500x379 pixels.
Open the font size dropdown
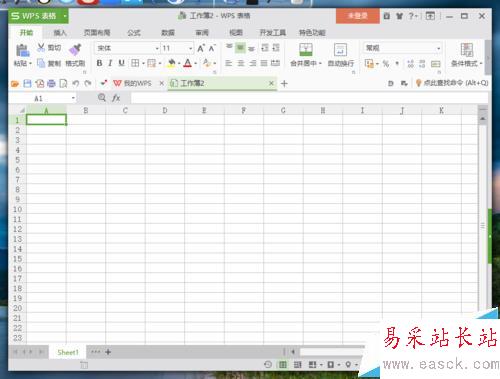(190, 48)
